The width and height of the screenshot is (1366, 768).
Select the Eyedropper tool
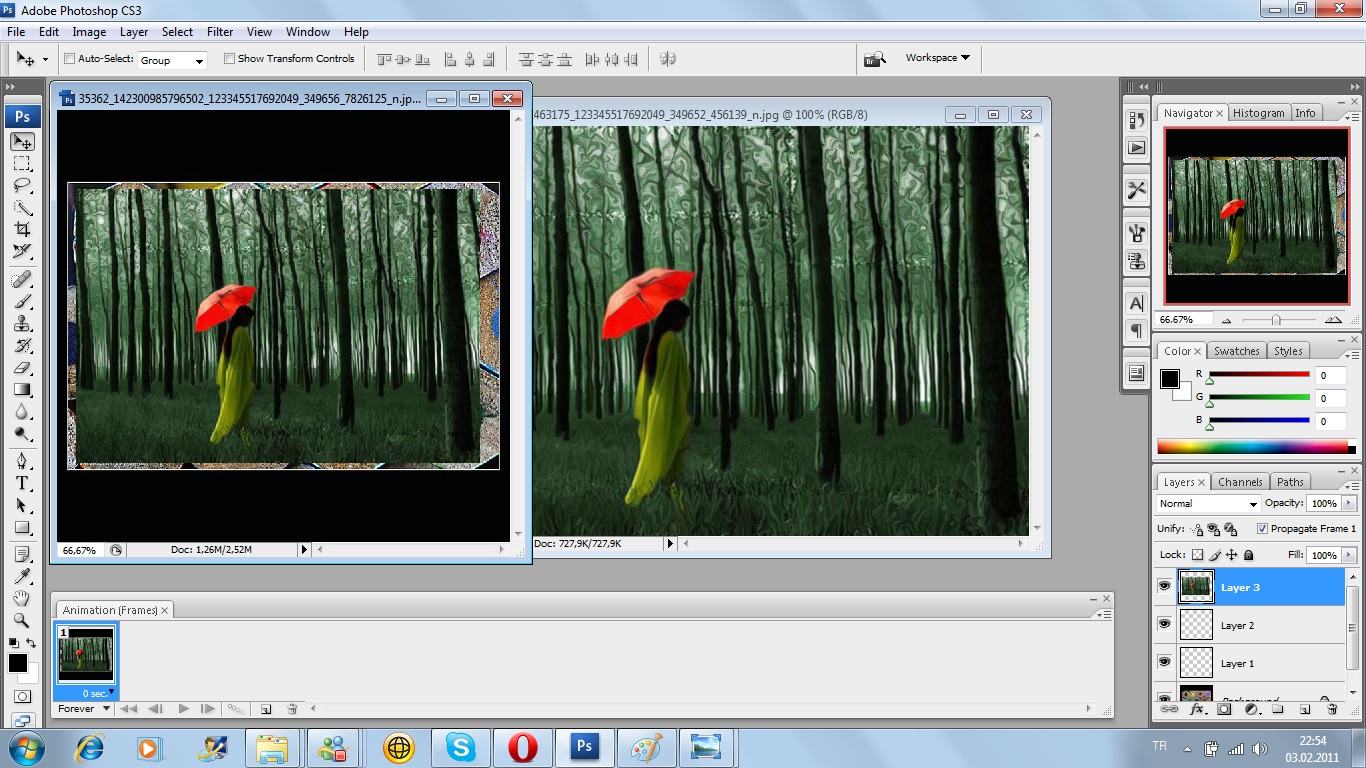point(22,576)
